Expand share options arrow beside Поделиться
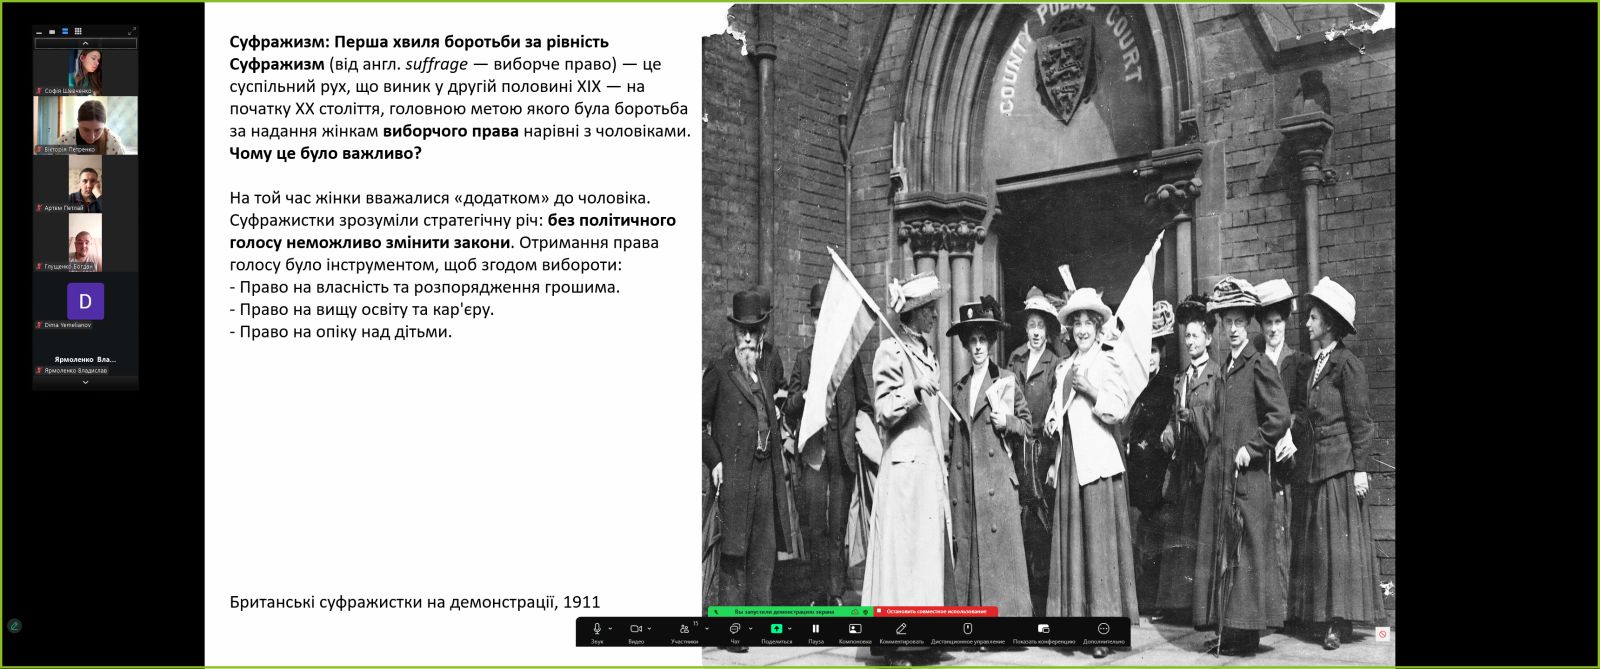1600x669 pixels. [790, 629]
